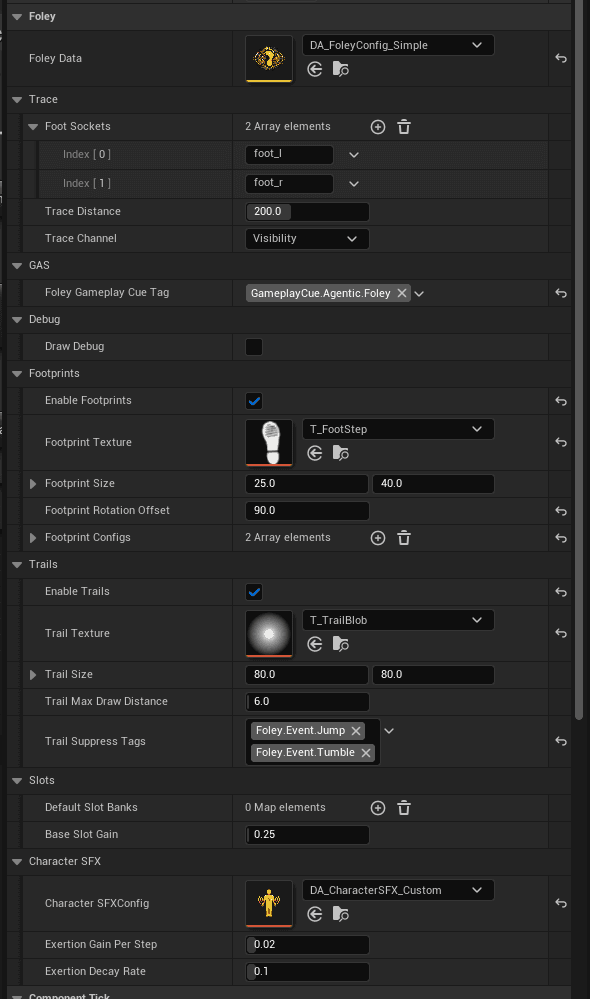Click the Footprint Rotation Offset field
The image size is (590, 999).
coord(307,510)
